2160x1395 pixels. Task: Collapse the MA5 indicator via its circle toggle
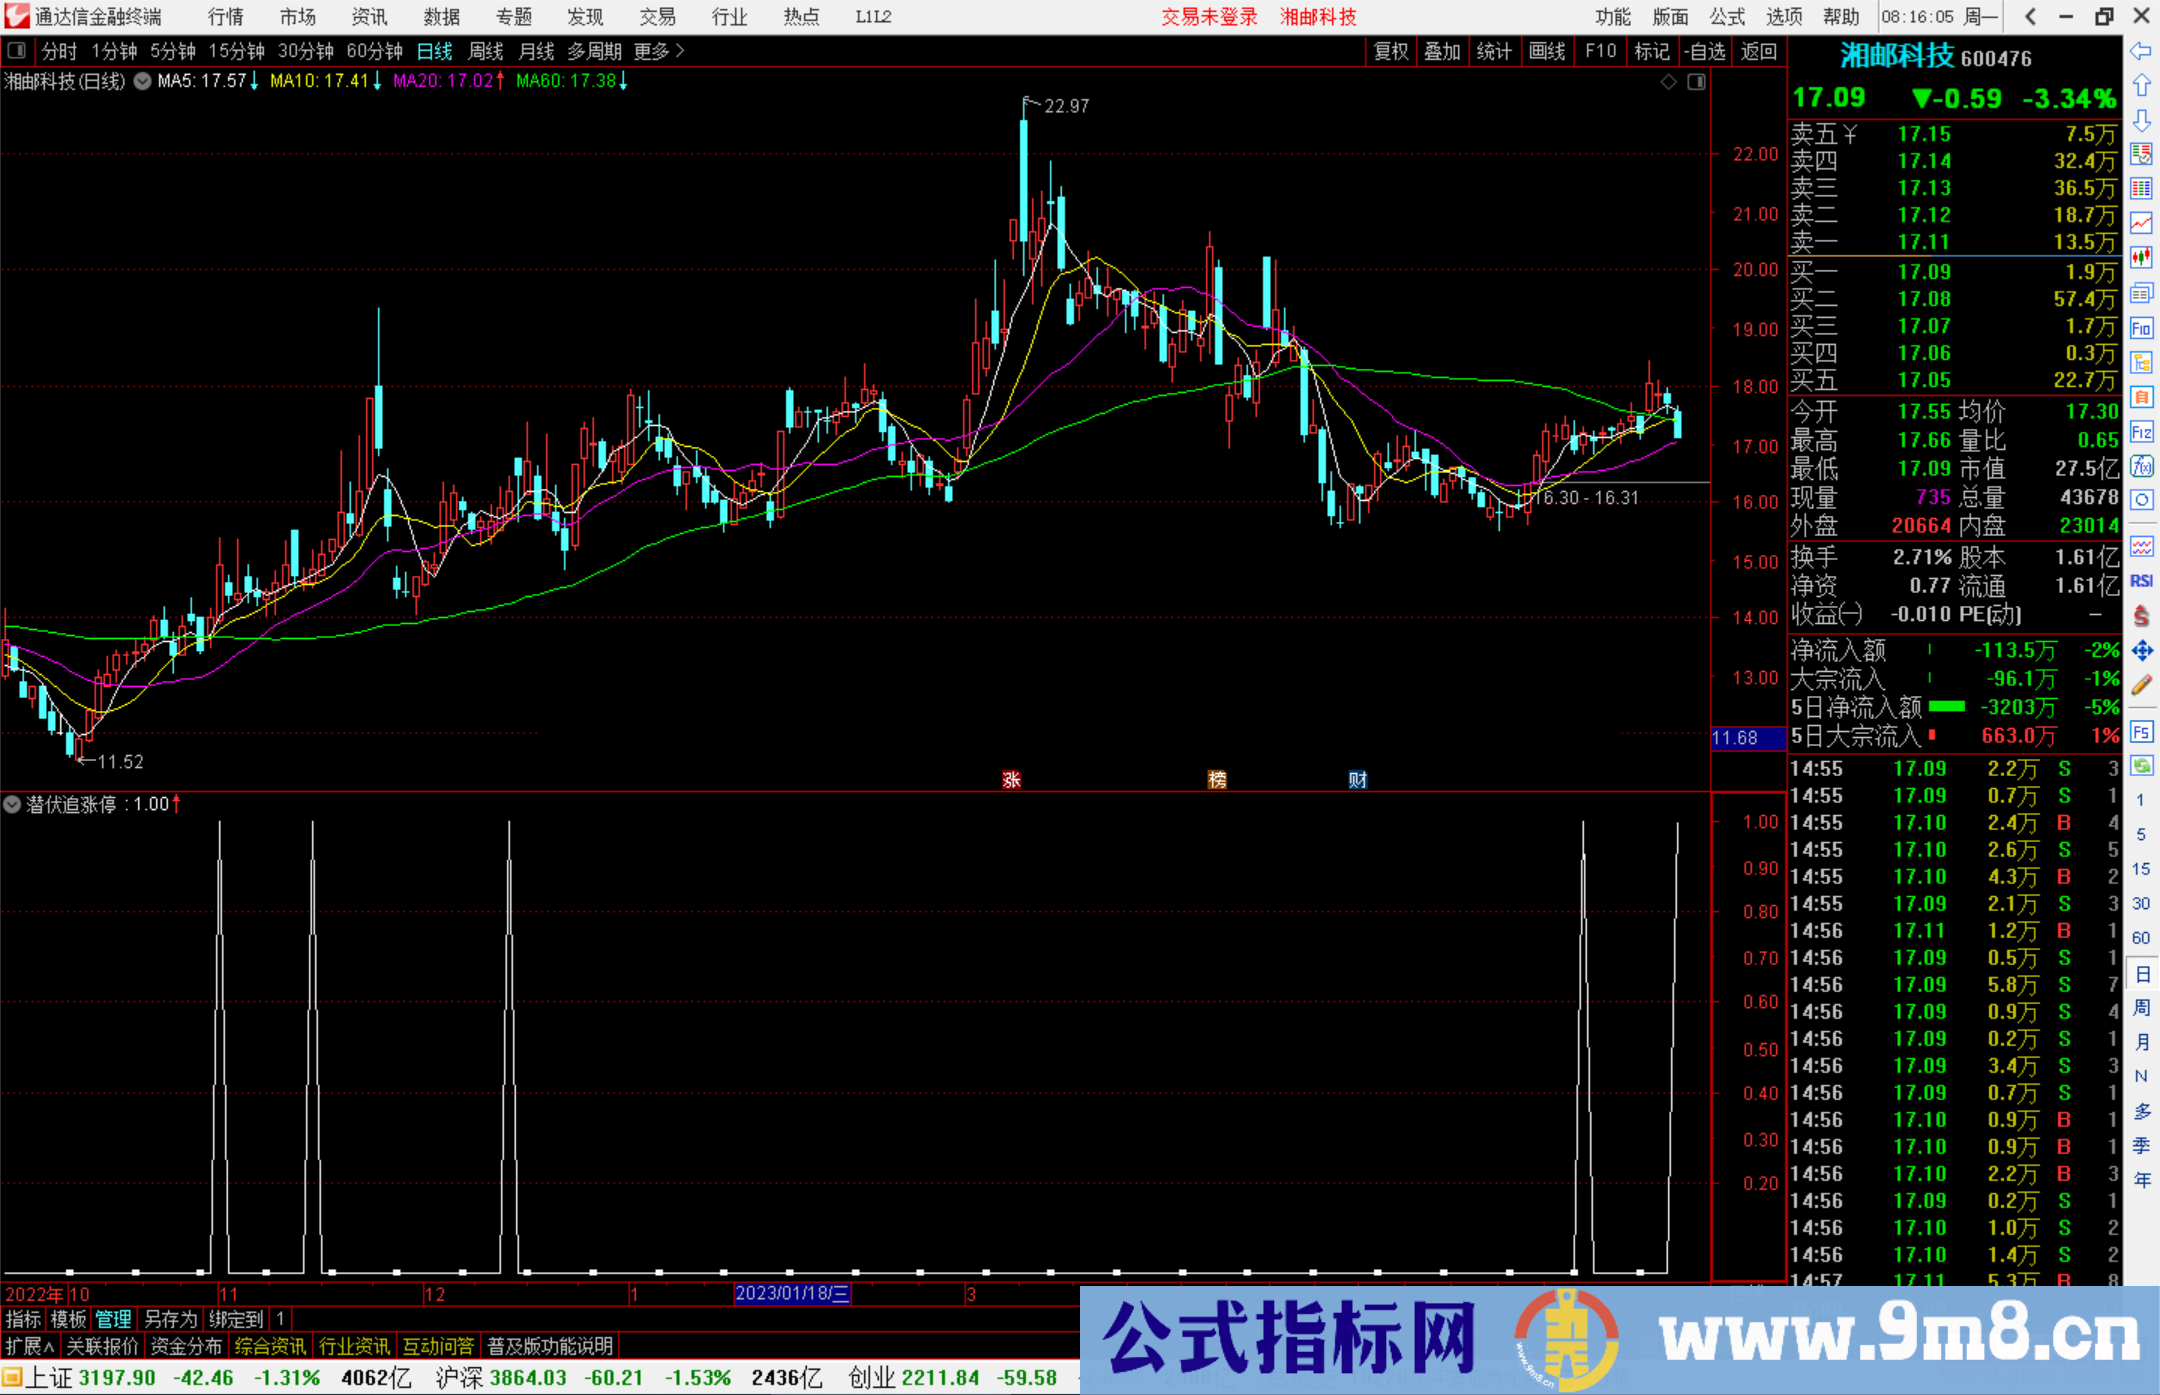click(x=142, y=81)
